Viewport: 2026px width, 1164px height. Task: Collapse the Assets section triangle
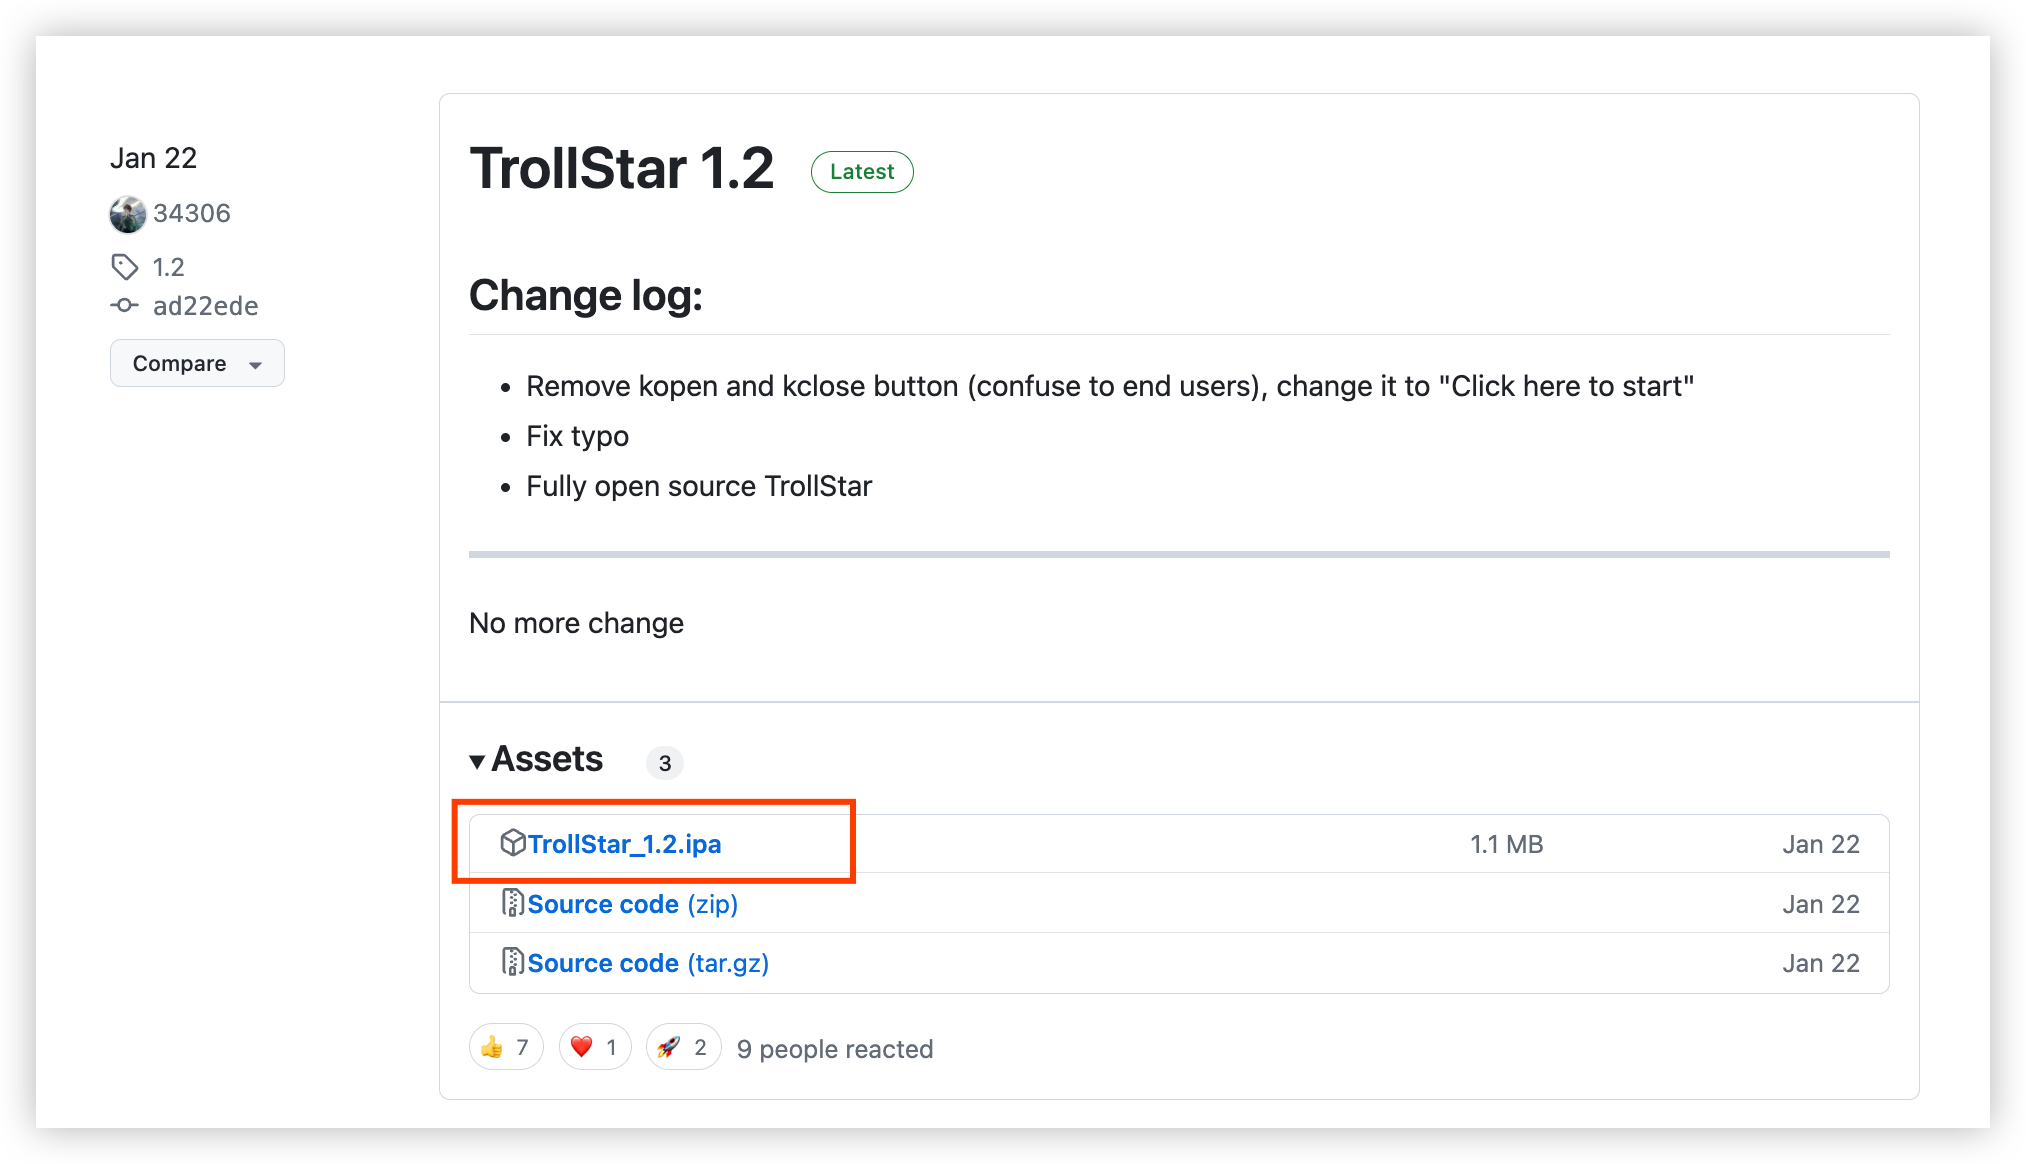[x=477, y=761]
